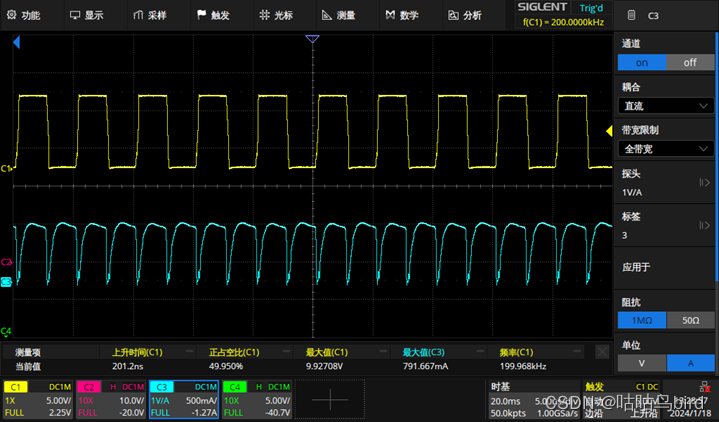Click the 触发 trigger flag icon
Image resolution: width=719 pixels, height=422 pixels.
pyautogui.click(x=201, y=15)
